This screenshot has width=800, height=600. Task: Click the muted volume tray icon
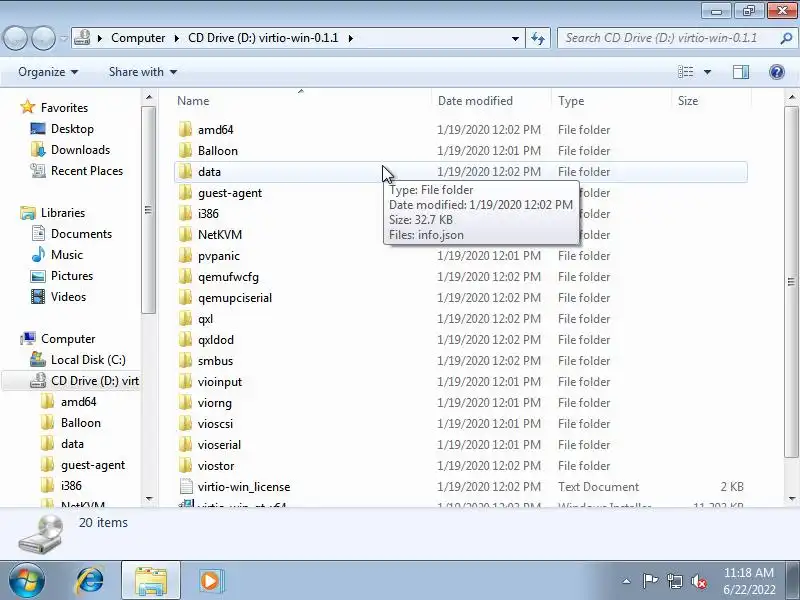pos(698,581)
